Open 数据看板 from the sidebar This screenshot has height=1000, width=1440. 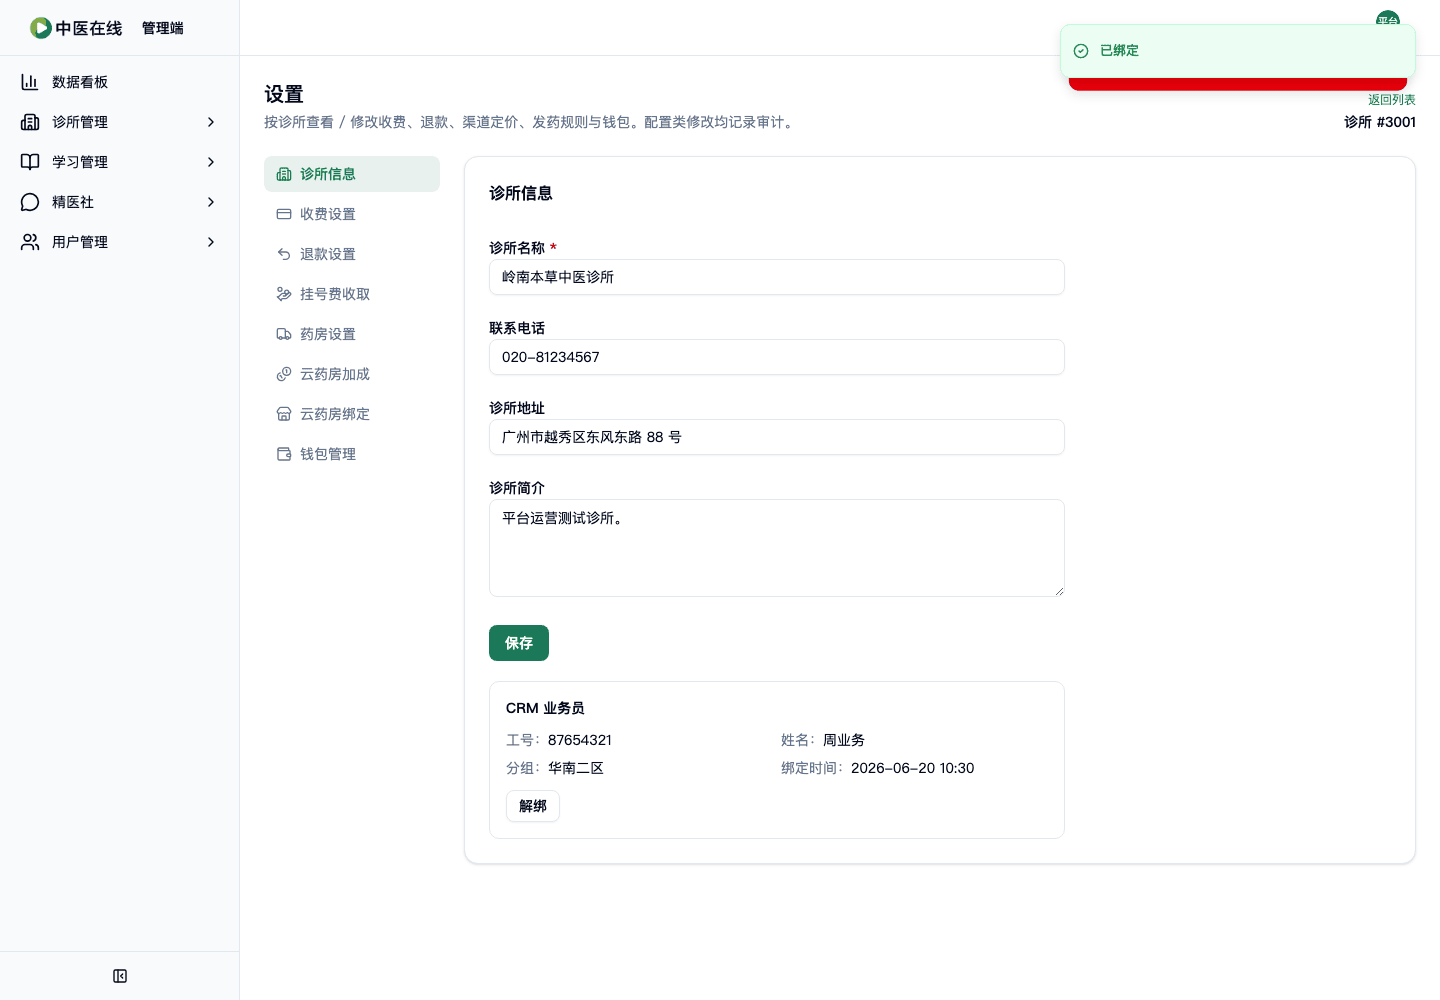(120, 82)
